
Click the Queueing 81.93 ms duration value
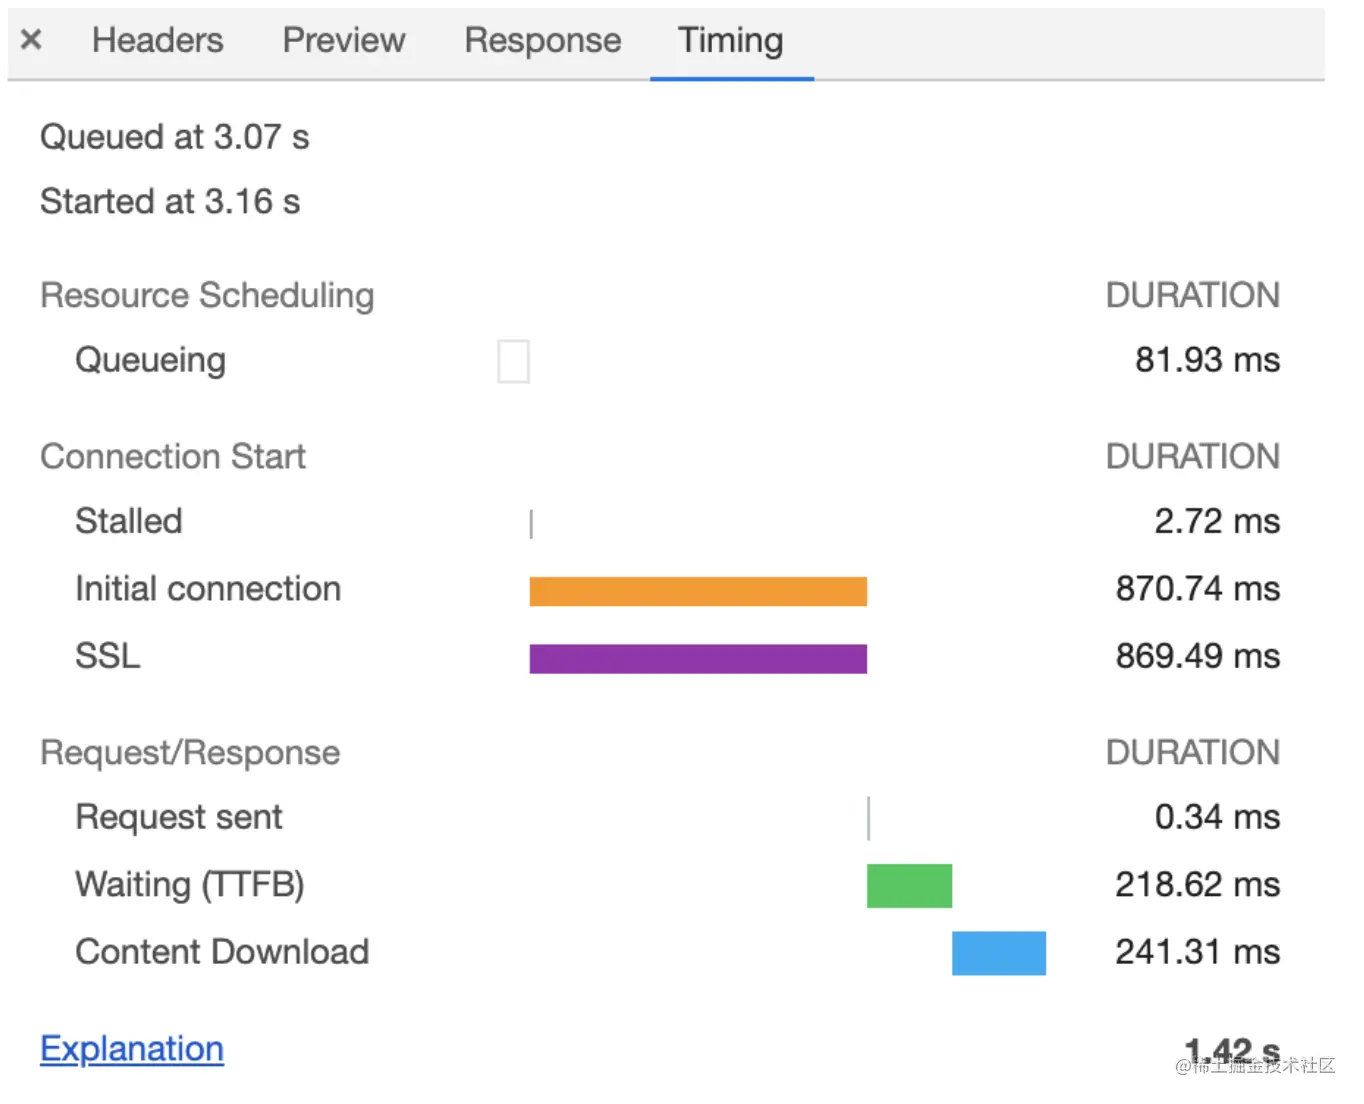click(x=1207, y=360)
